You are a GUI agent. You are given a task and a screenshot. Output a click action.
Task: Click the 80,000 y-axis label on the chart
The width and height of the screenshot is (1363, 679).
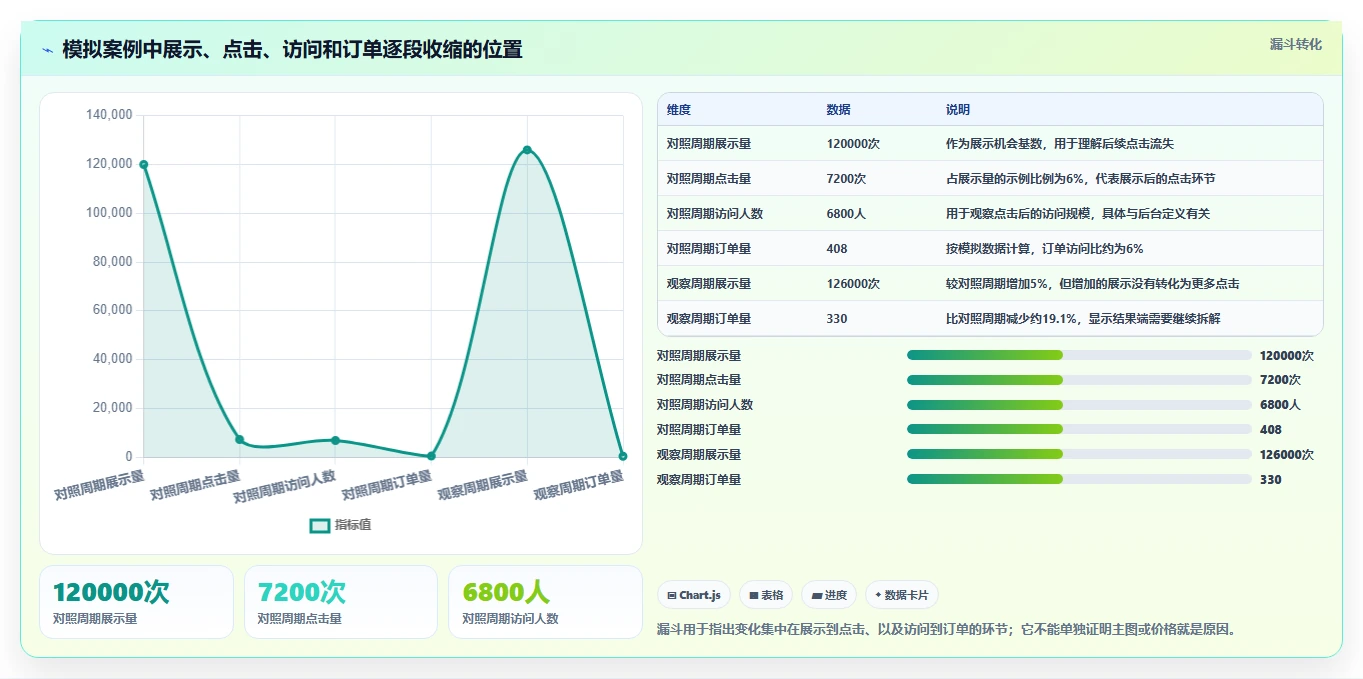pos(113,262)
